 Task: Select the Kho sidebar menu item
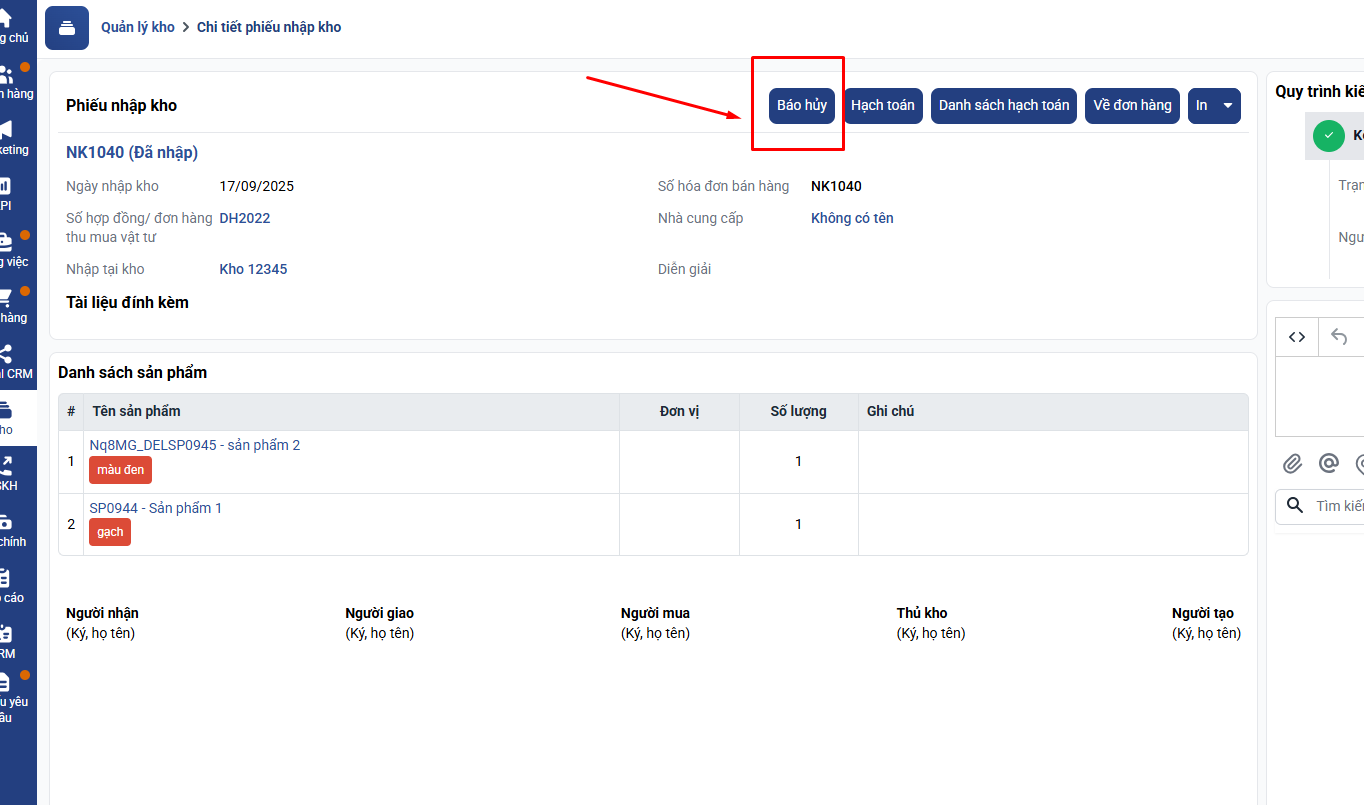pyautogui.click(x=8, y=417)
